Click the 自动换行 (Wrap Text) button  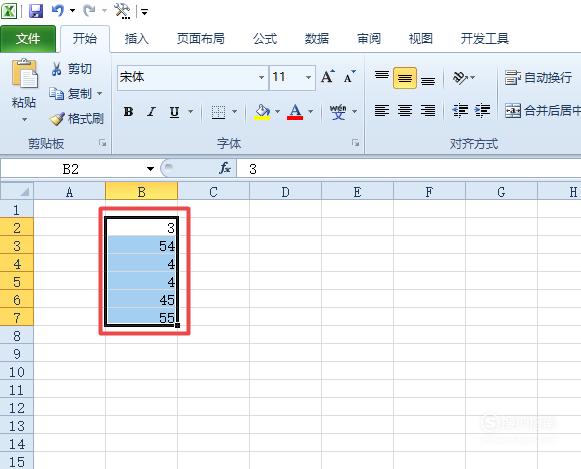pyautogui.click(x=538, y=78)
